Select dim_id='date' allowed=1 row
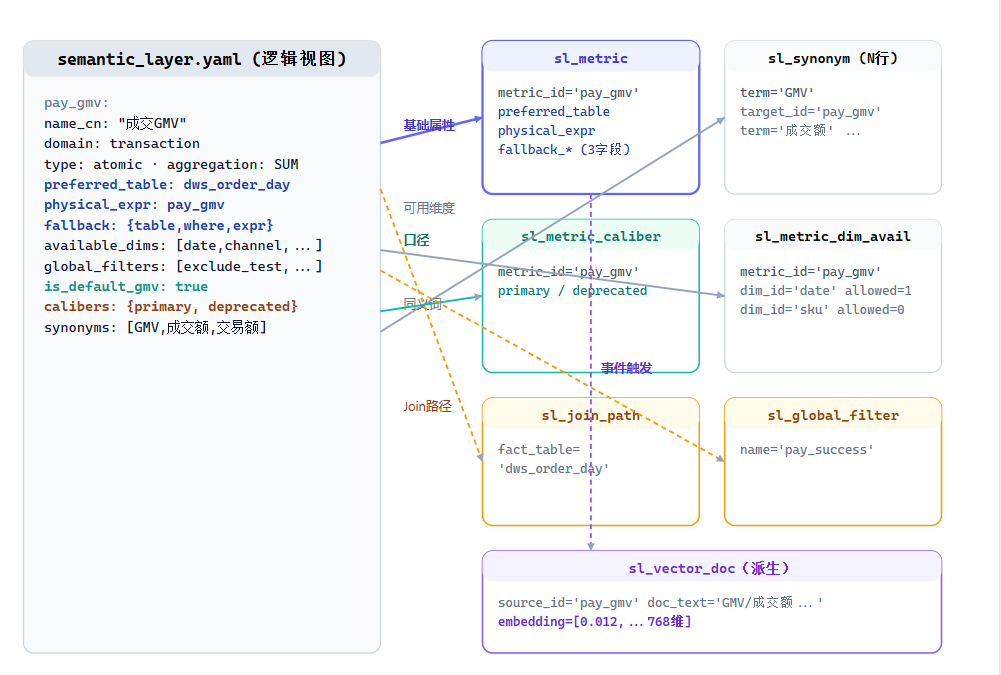 click(825, 291)
